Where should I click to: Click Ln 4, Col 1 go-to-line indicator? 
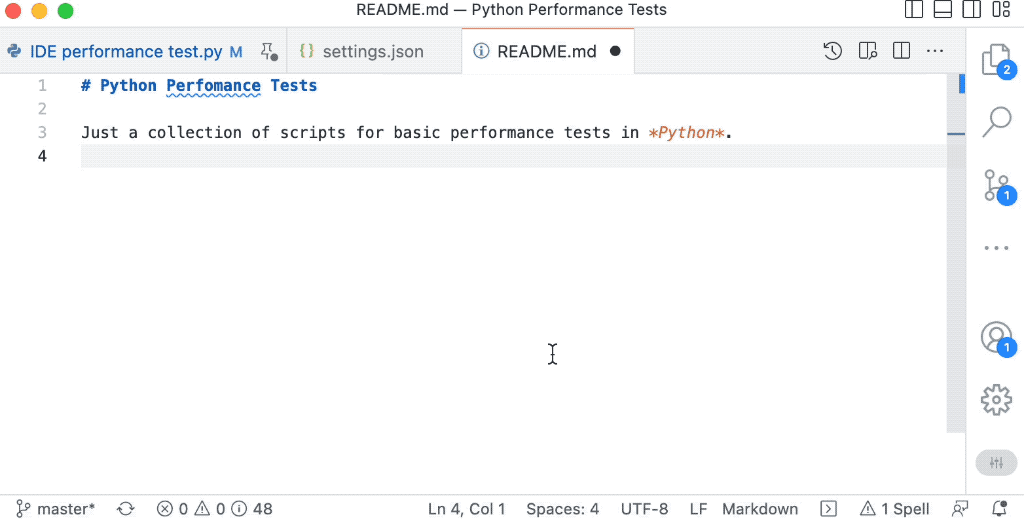tap(466, 509)
